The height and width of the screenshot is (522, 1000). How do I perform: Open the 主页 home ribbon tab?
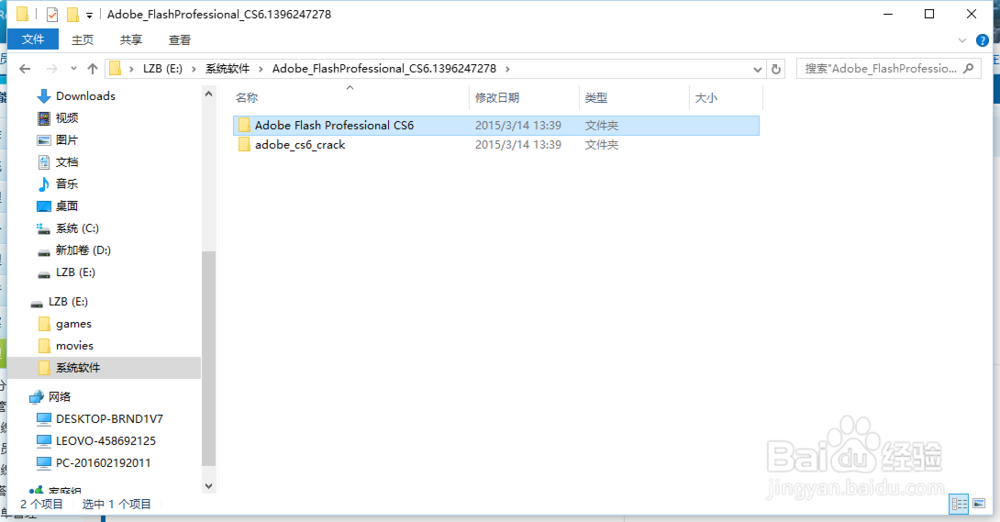point(82,40)
